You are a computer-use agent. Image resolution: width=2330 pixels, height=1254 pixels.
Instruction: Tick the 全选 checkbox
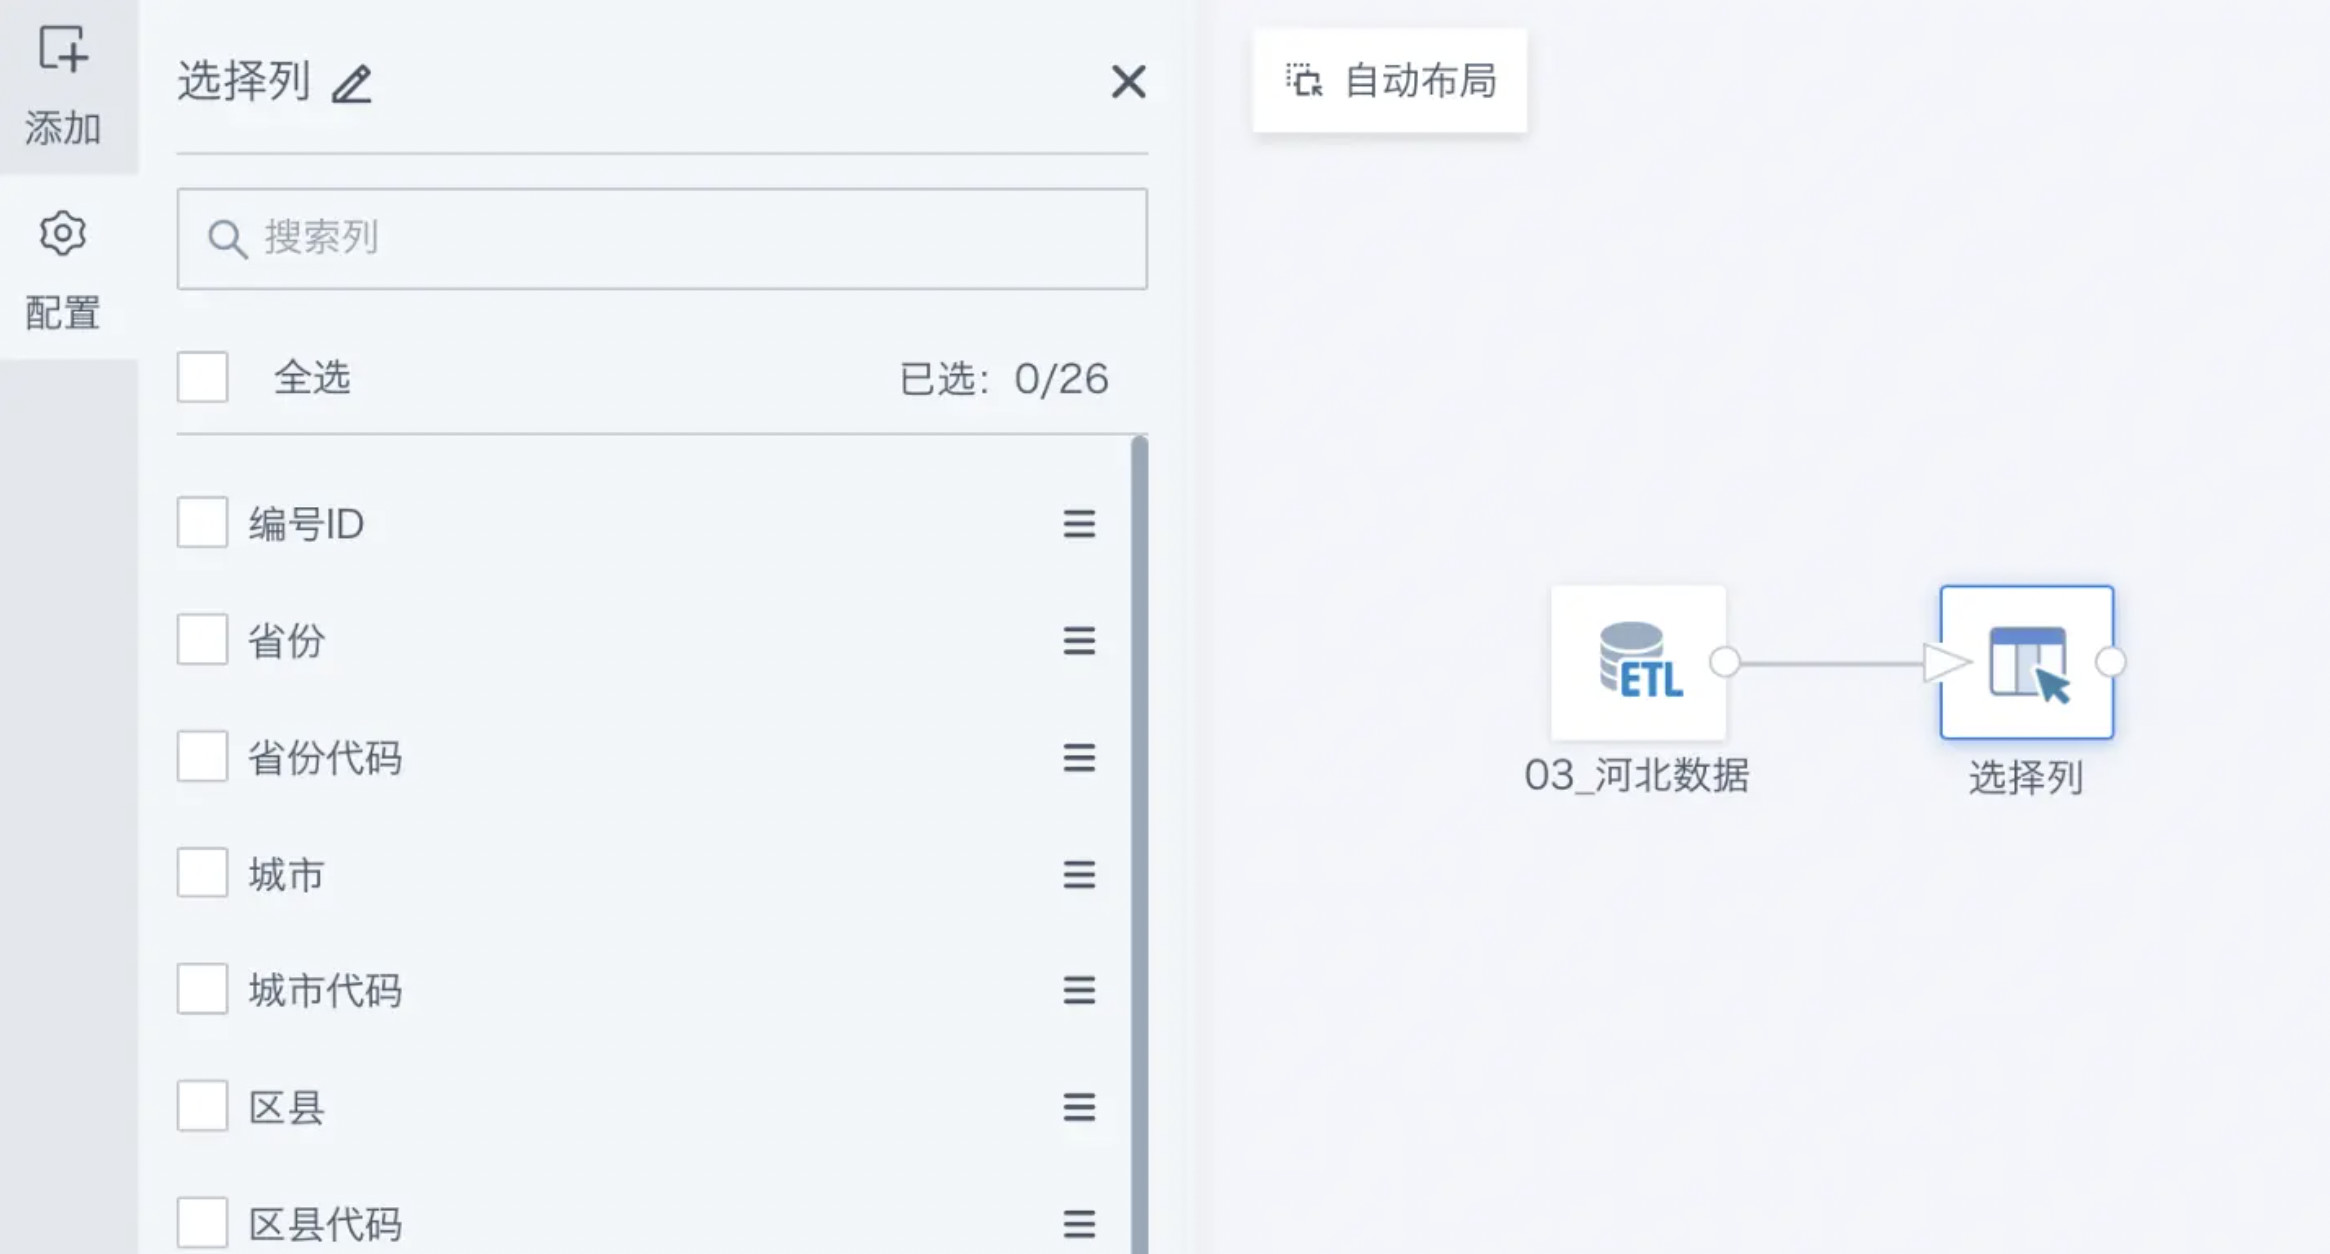click(203, 377)
